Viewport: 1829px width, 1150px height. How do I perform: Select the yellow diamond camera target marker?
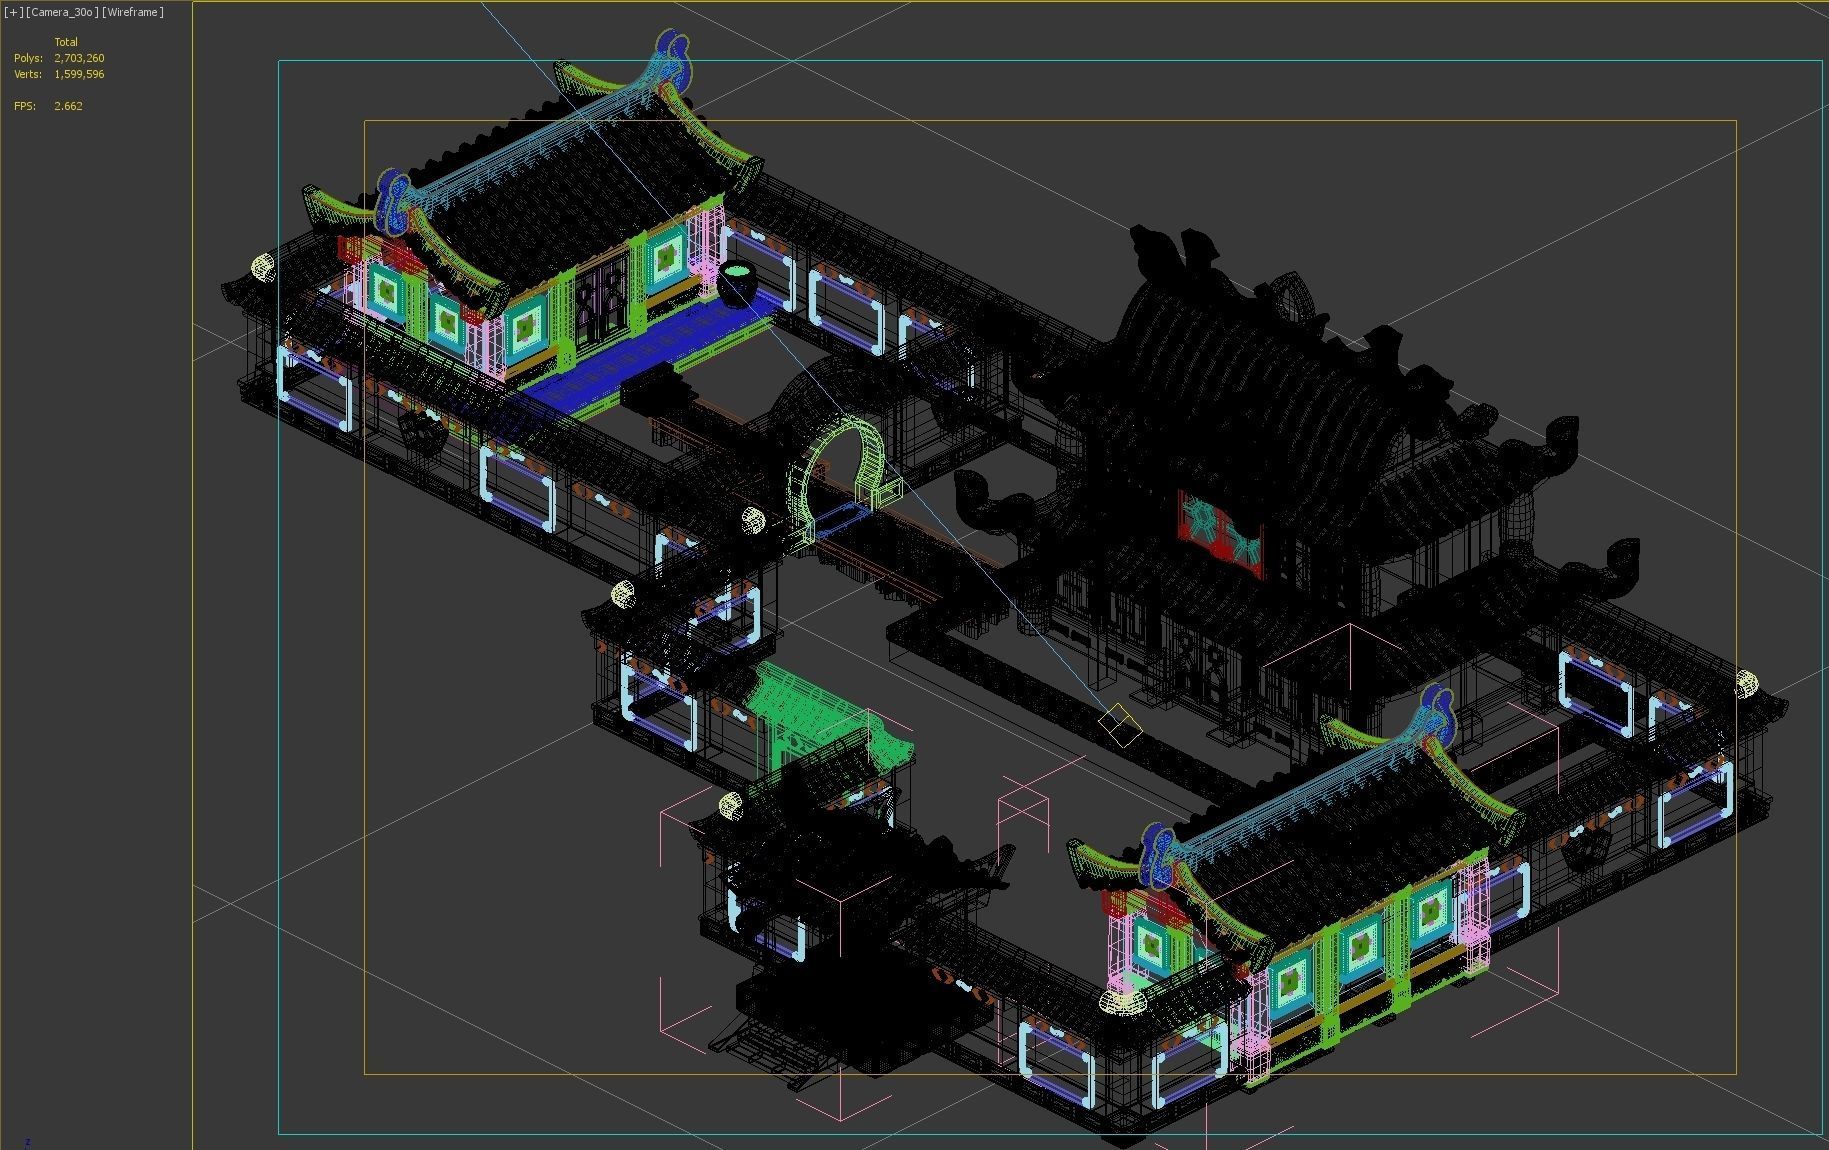[1119, 724]
